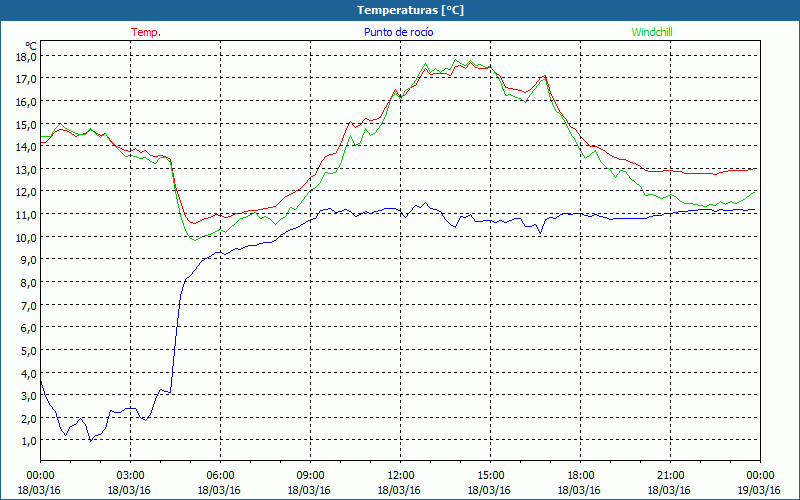The image size is (800, 500).
Task: Click the 06:00 time axis label
Action: click(x=220, y=475)
